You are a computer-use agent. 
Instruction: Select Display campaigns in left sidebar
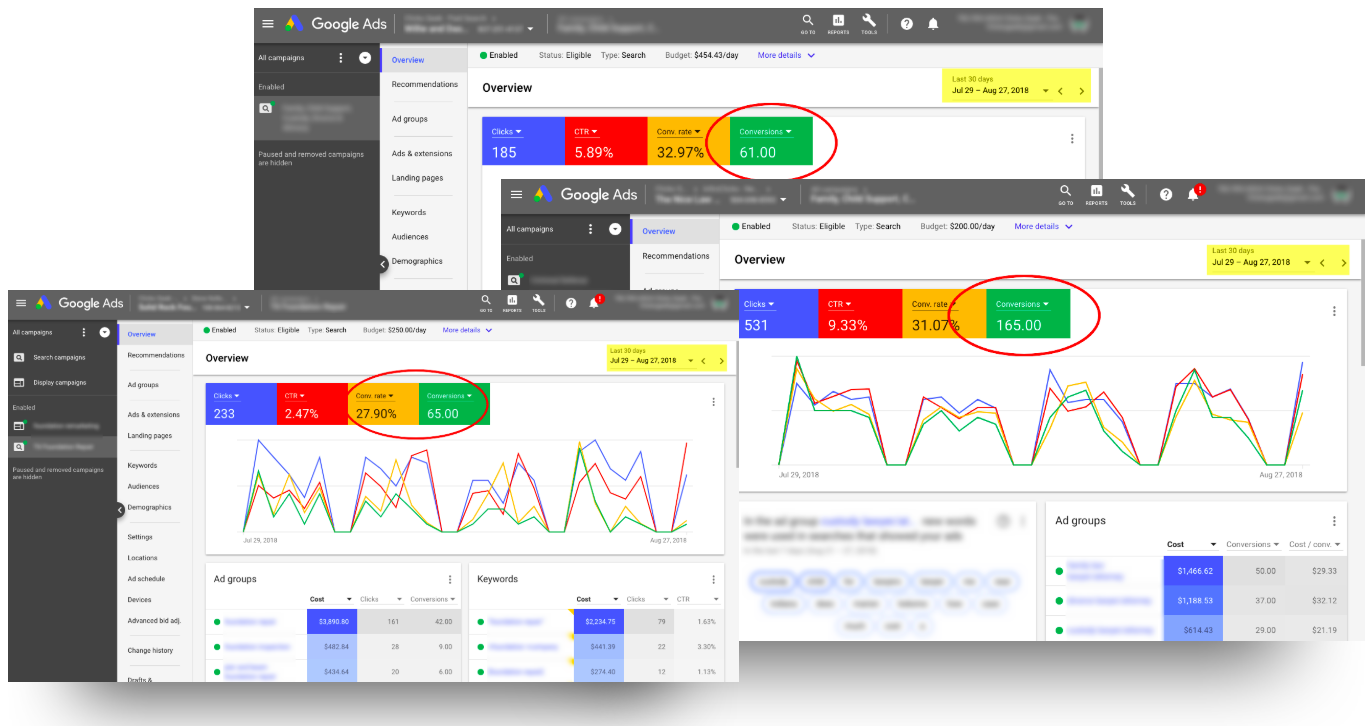59,382
